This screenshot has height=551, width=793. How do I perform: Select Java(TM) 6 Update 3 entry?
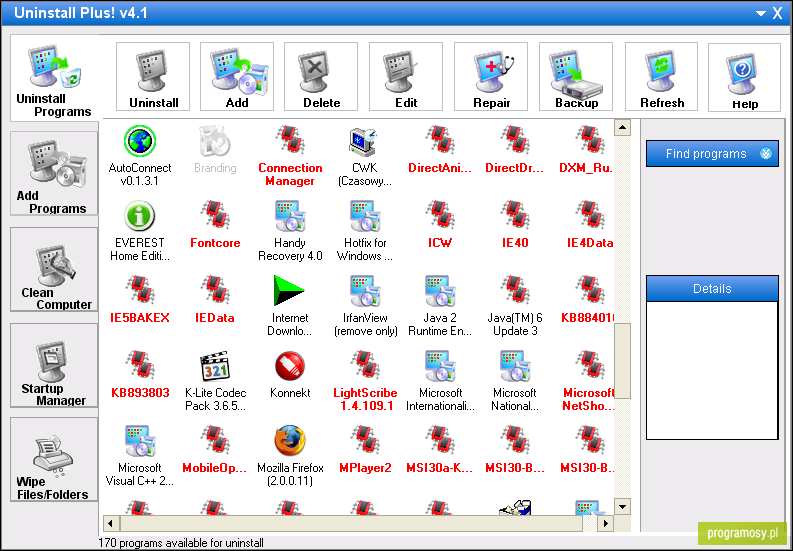[x=514, y=306]
